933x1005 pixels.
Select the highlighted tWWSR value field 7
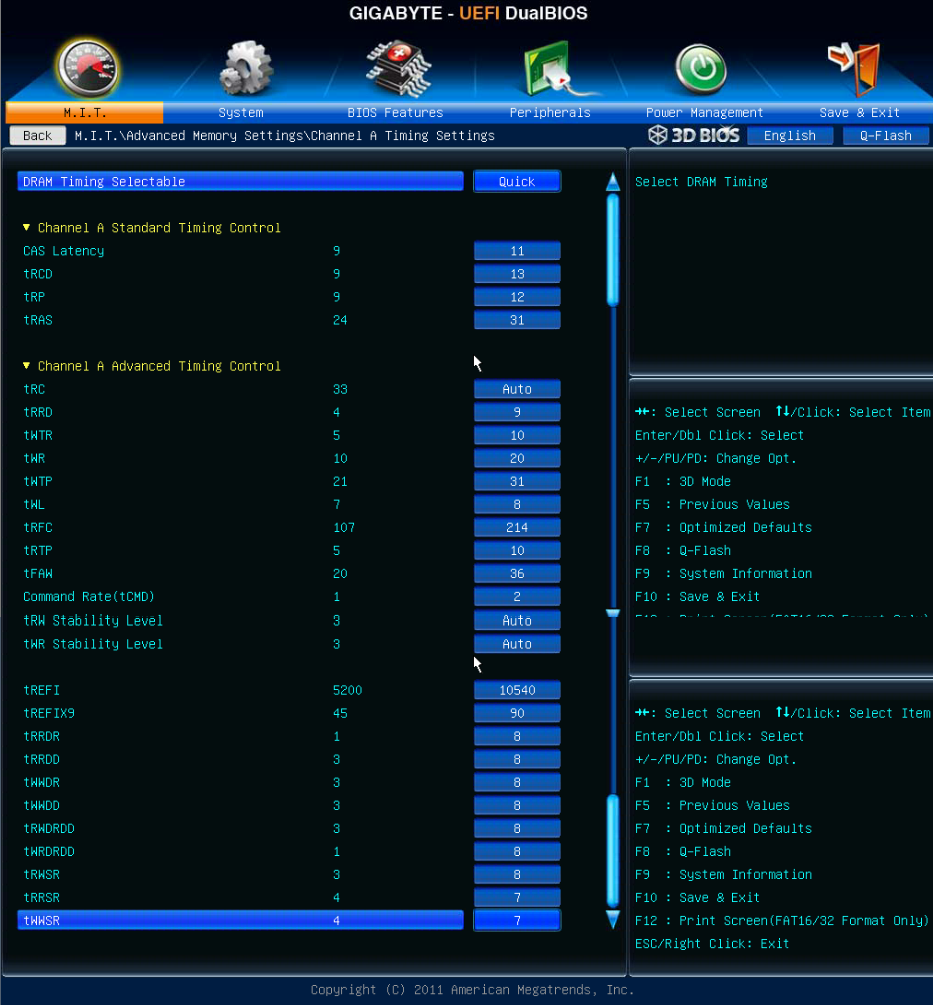(517, 920)
